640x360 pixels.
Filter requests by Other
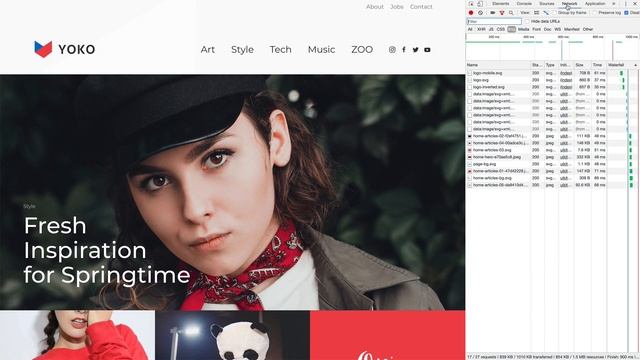[x=588, y=29]
